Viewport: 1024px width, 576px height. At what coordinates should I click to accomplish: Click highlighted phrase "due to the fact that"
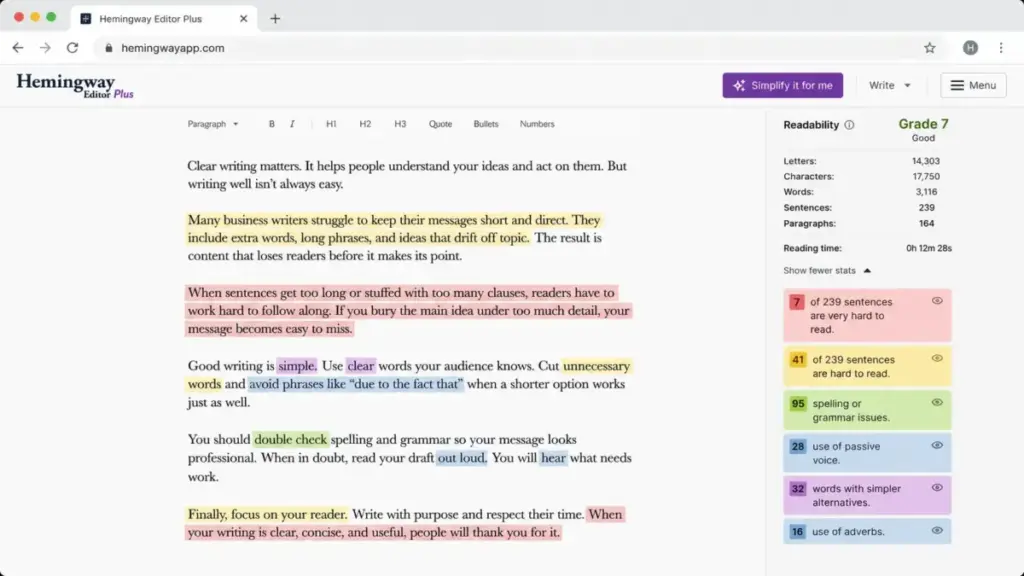[x=408, y=384]
